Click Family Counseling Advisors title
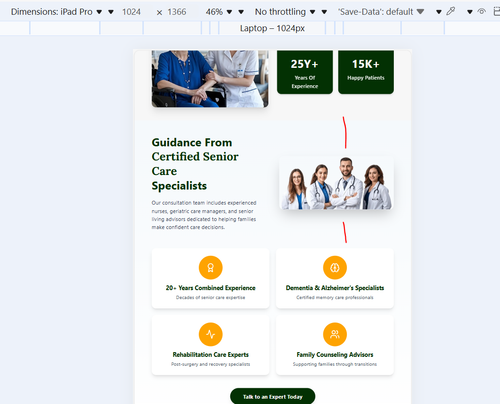This screenshot has width=500, height=404. tap(335, 354)
